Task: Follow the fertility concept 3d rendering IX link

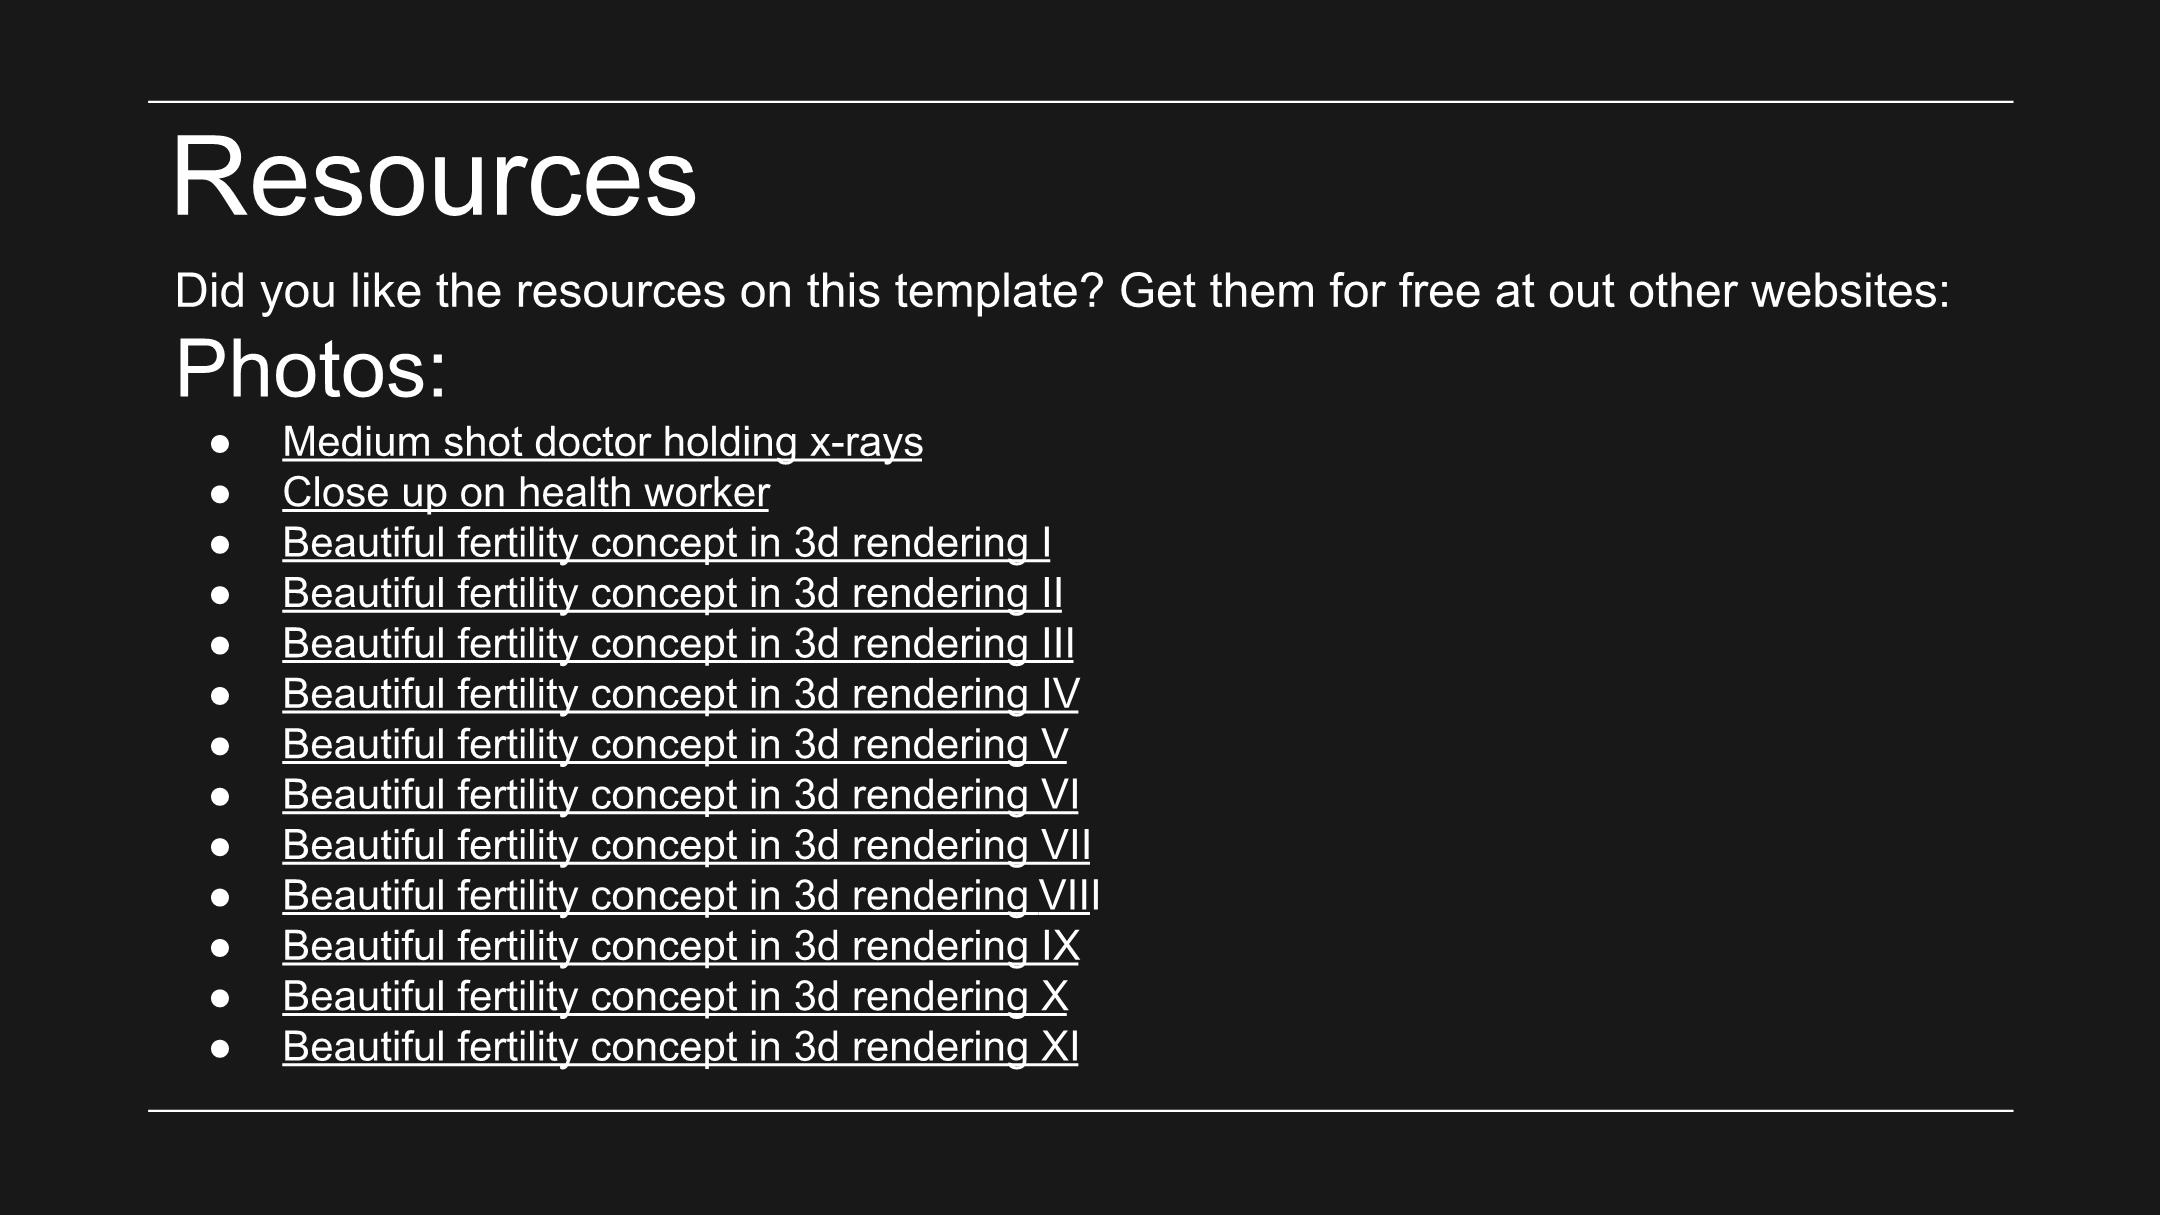Action: pos(680,946)
